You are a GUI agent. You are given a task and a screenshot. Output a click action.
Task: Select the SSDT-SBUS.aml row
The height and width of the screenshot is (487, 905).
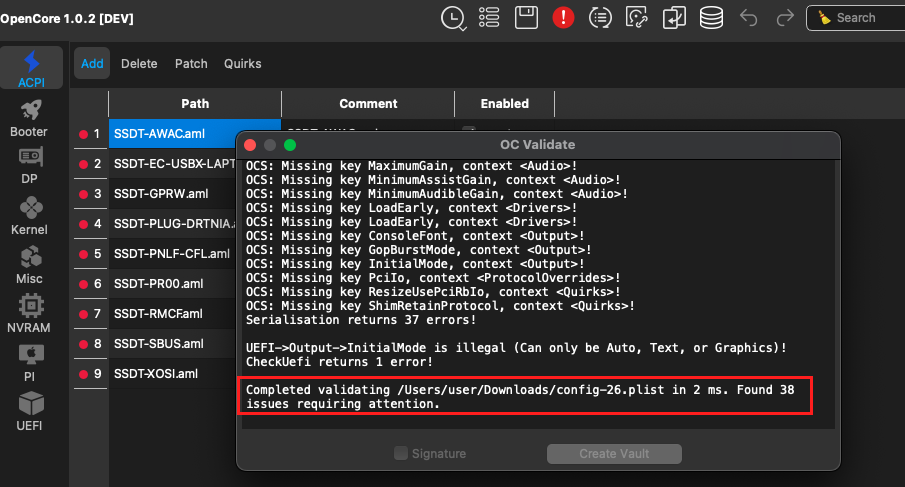click(173, 344)
